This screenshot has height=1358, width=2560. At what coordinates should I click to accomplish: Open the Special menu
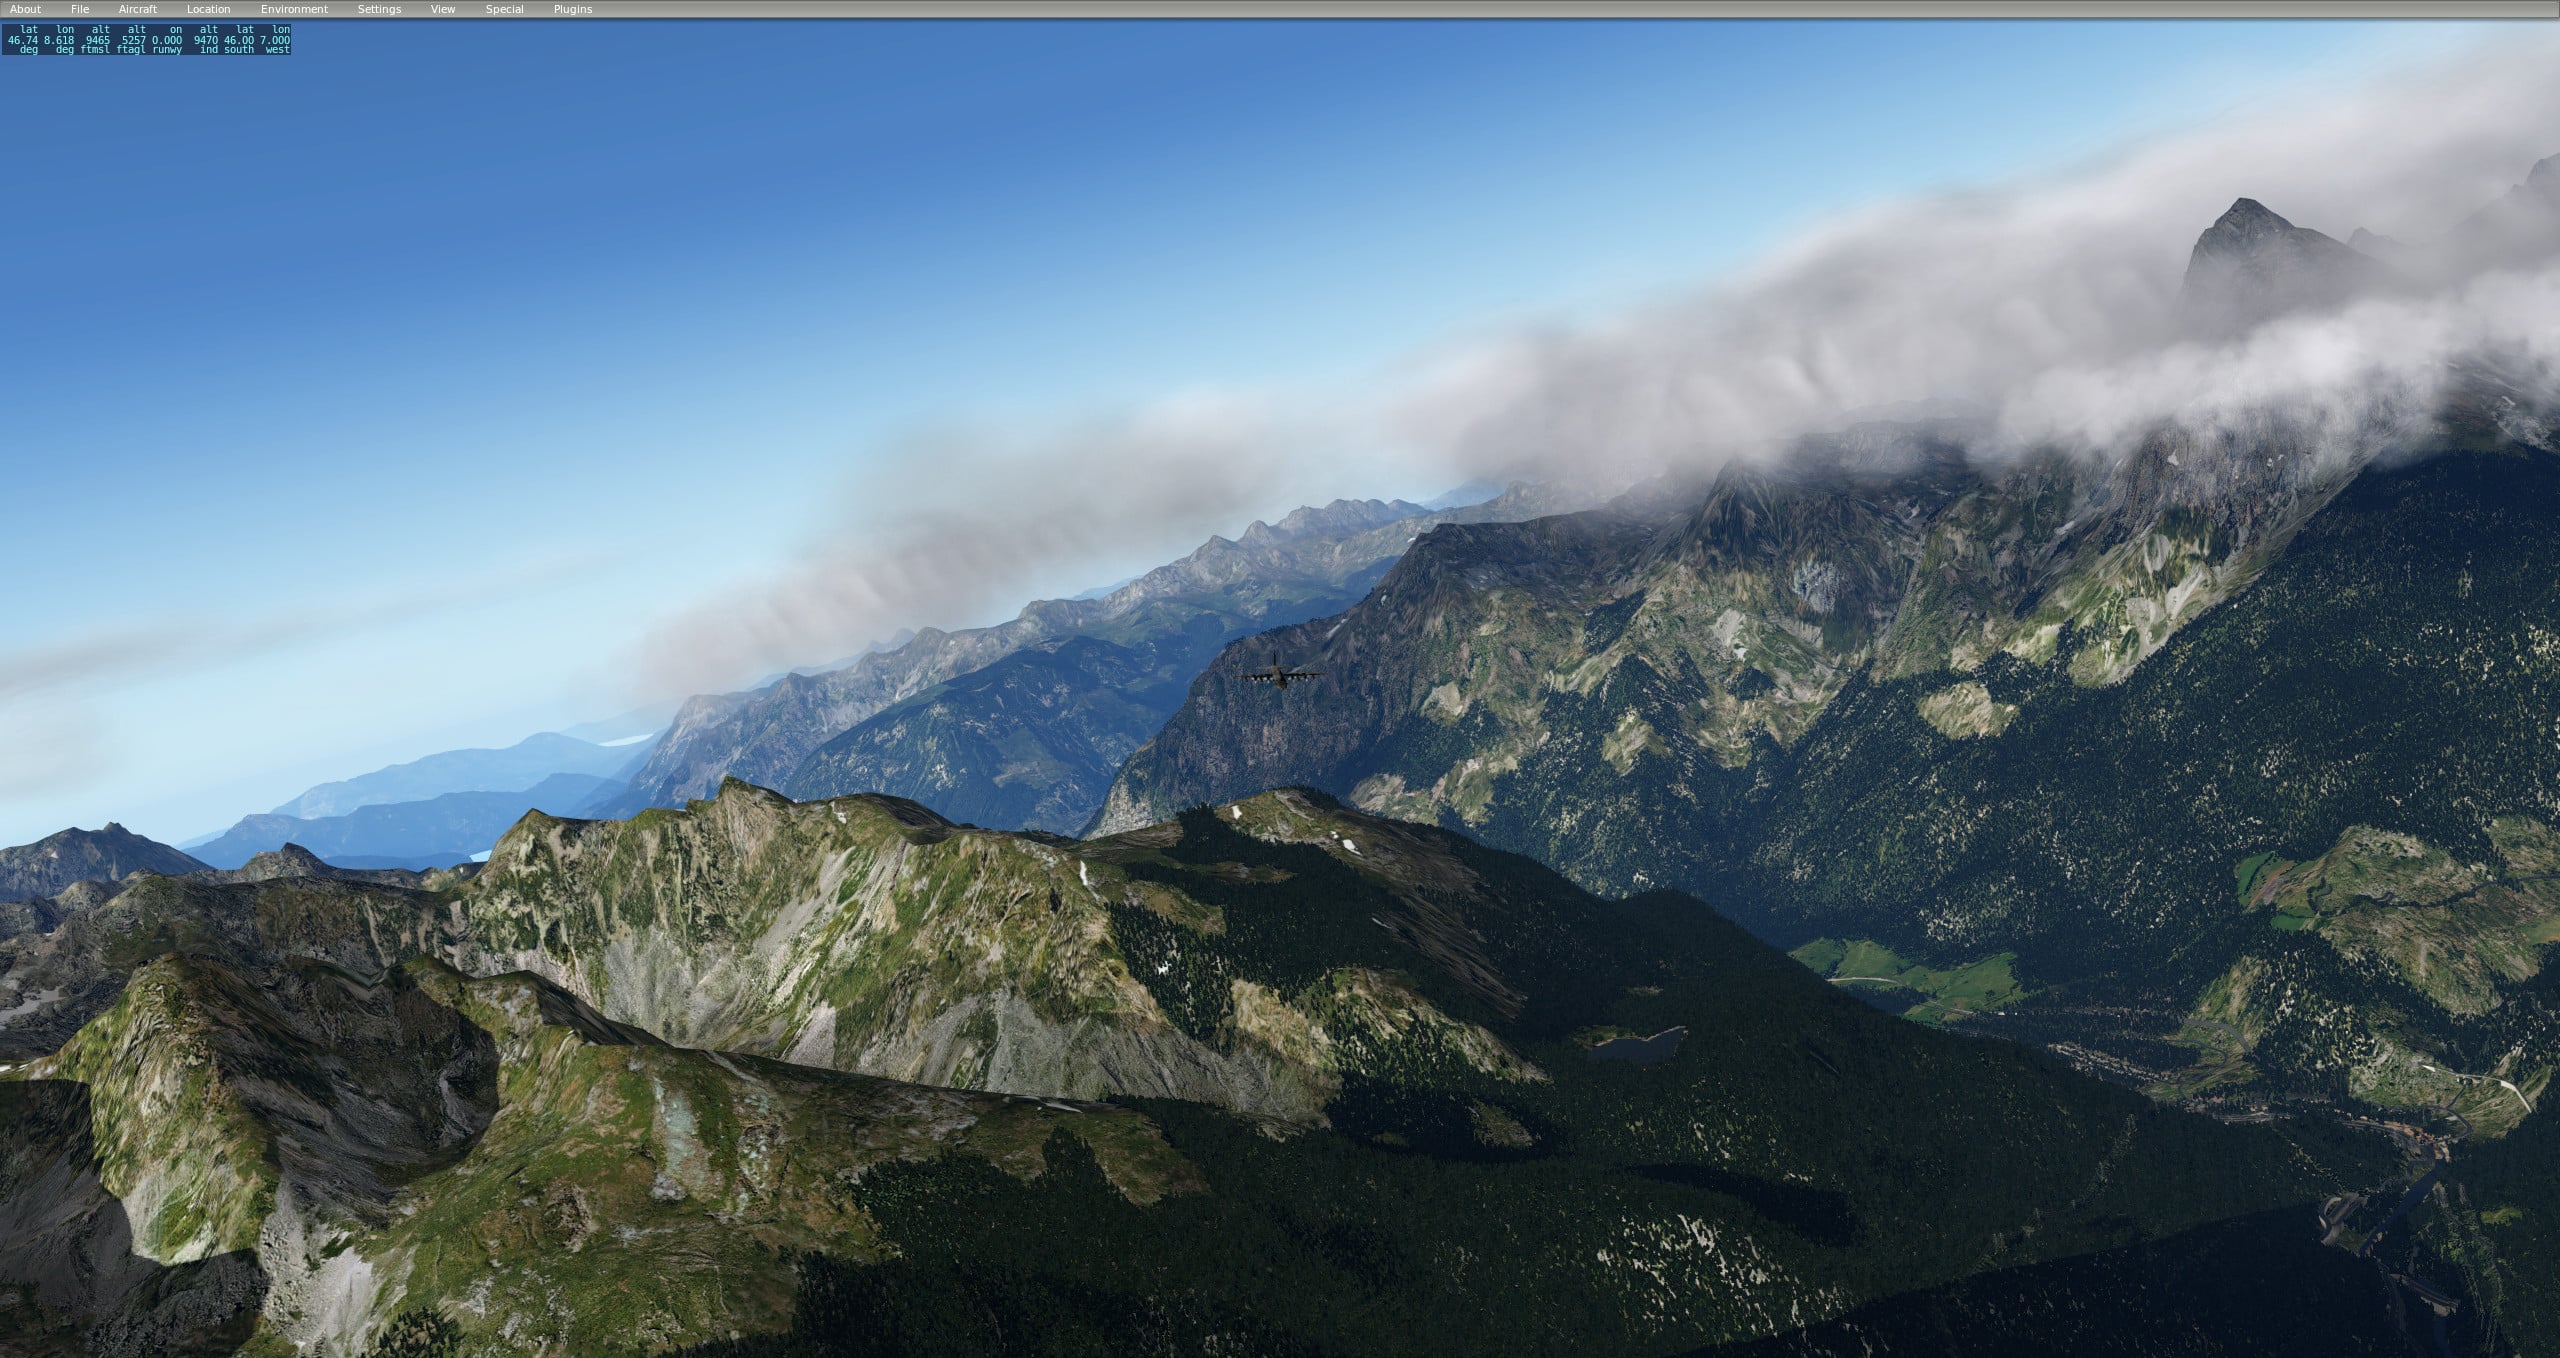504,9
